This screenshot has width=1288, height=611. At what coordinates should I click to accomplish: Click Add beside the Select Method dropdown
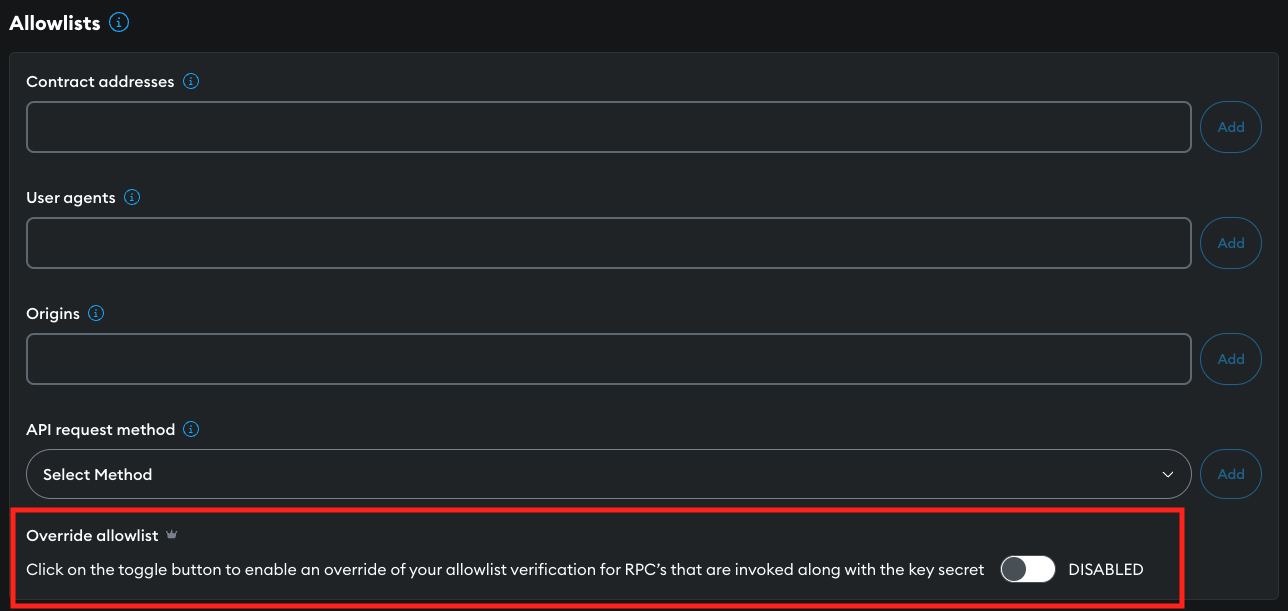pos(1230,474)
